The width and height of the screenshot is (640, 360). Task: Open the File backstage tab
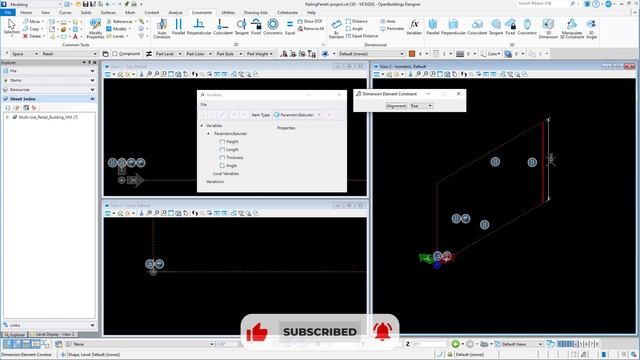pyautogui.click(x=8, y=13)
